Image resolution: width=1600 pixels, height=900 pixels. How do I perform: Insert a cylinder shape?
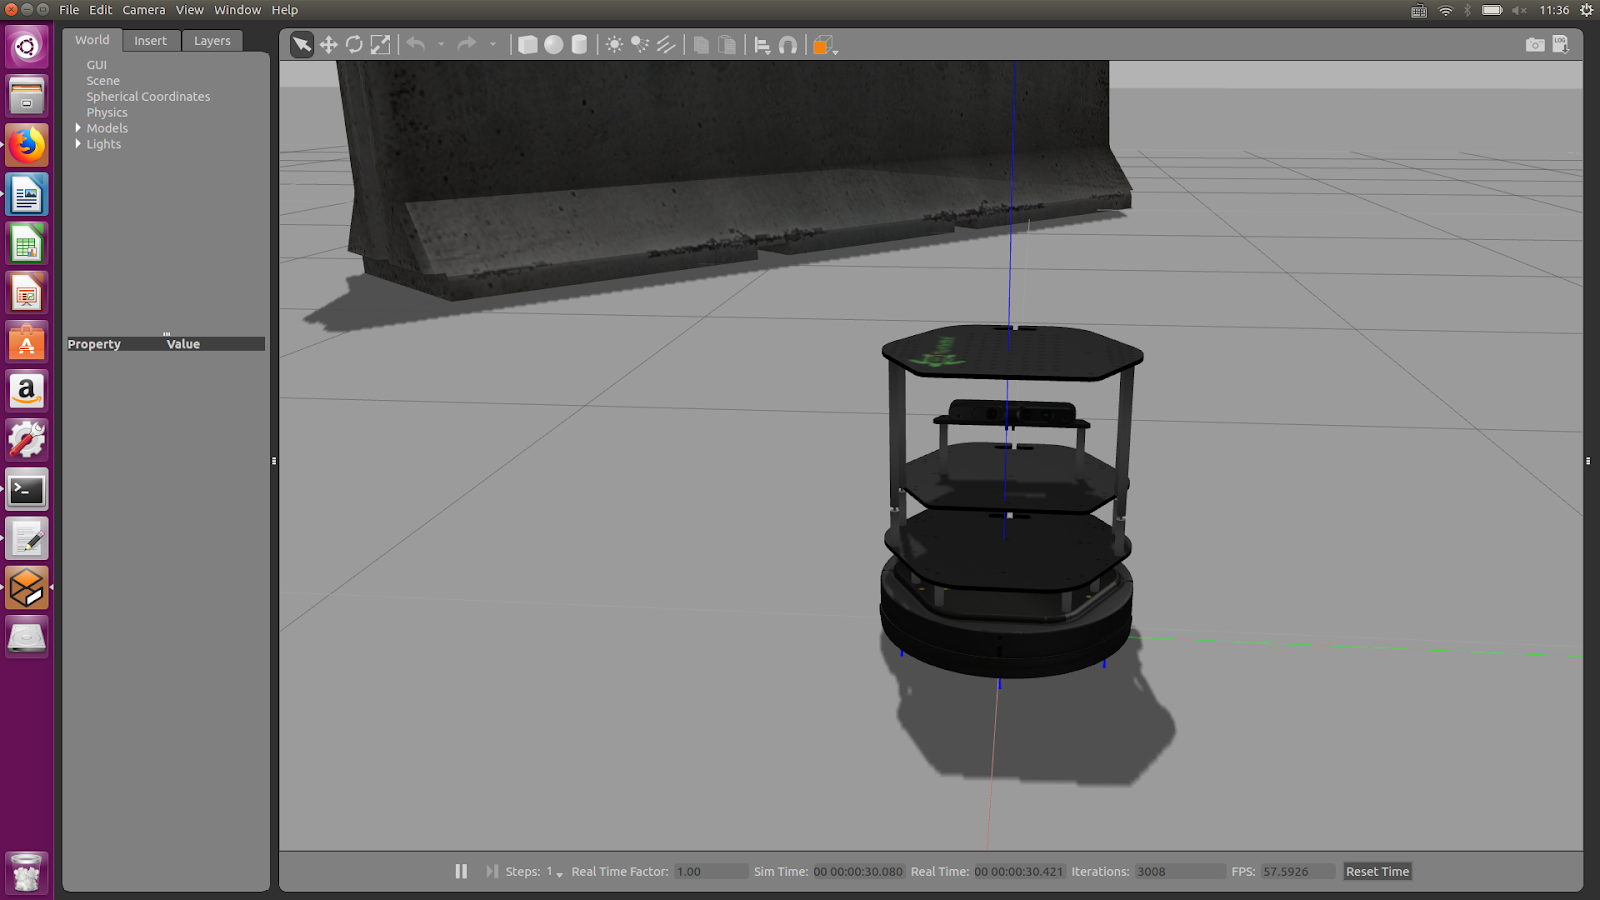pyautogui.click(x=579, y=45)
